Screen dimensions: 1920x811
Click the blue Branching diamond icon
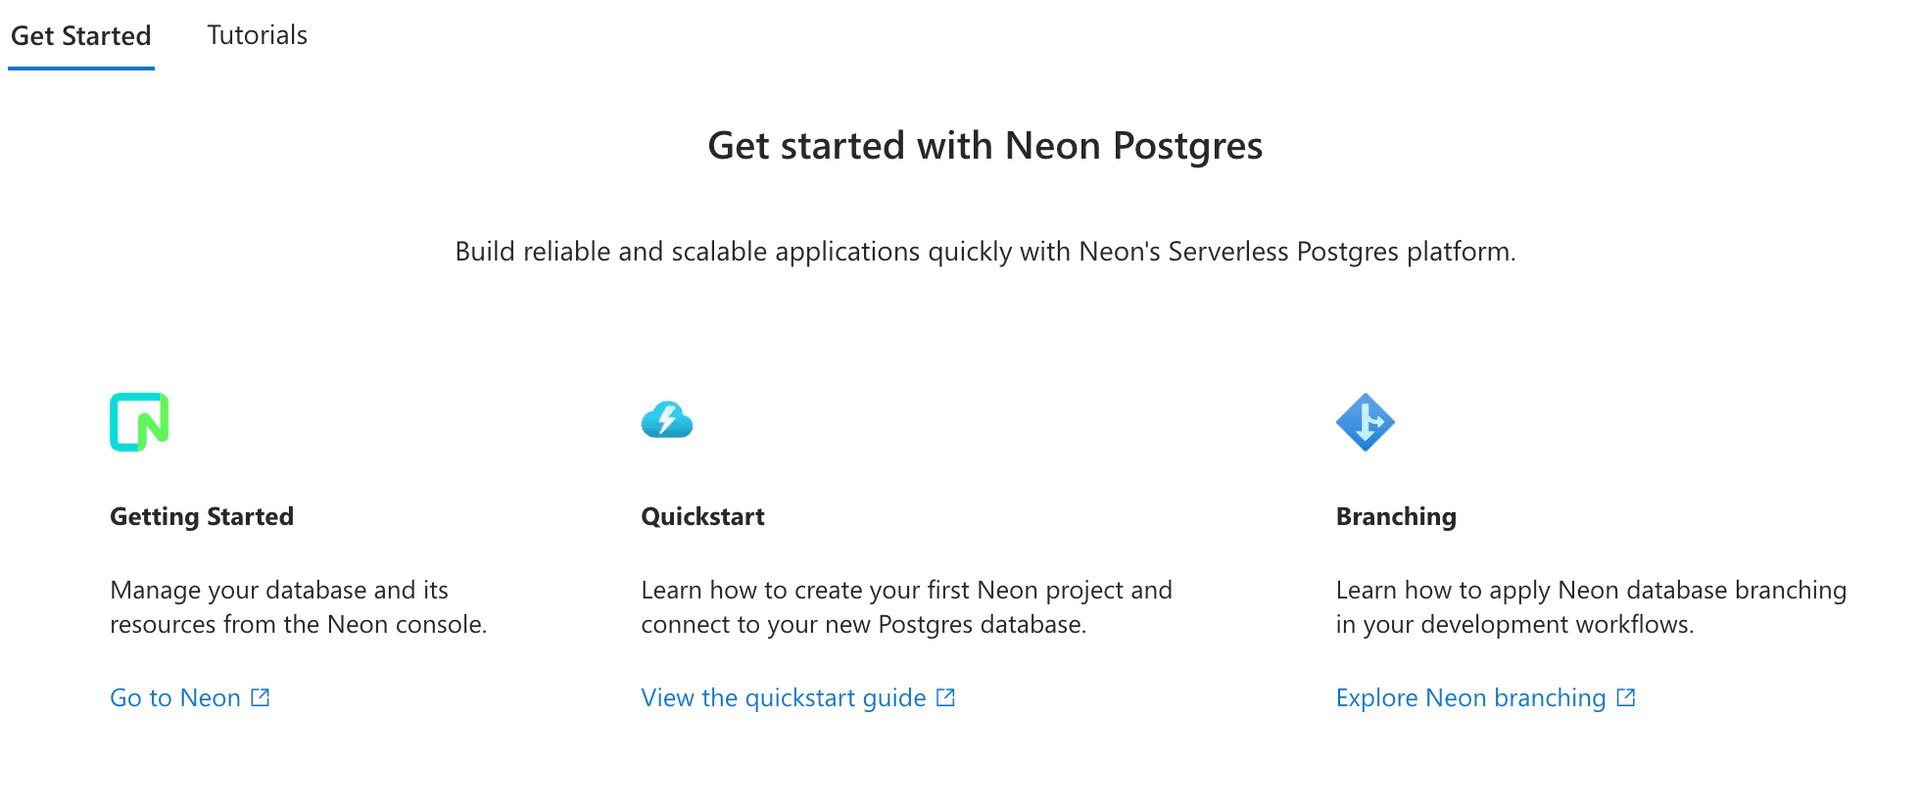point(1367,422)
